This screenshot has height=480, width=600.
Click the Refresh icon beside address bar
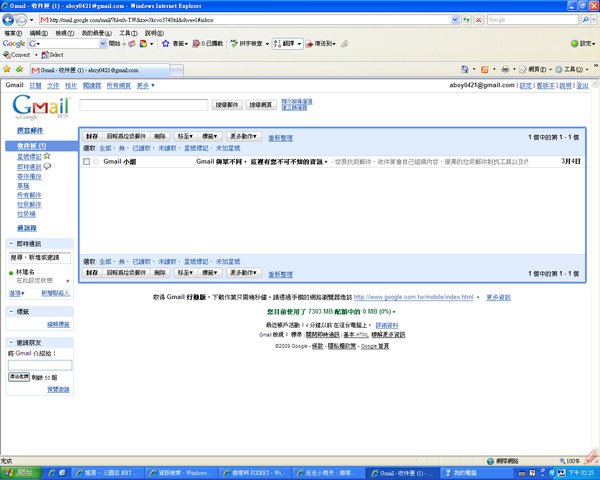[466, 20]
